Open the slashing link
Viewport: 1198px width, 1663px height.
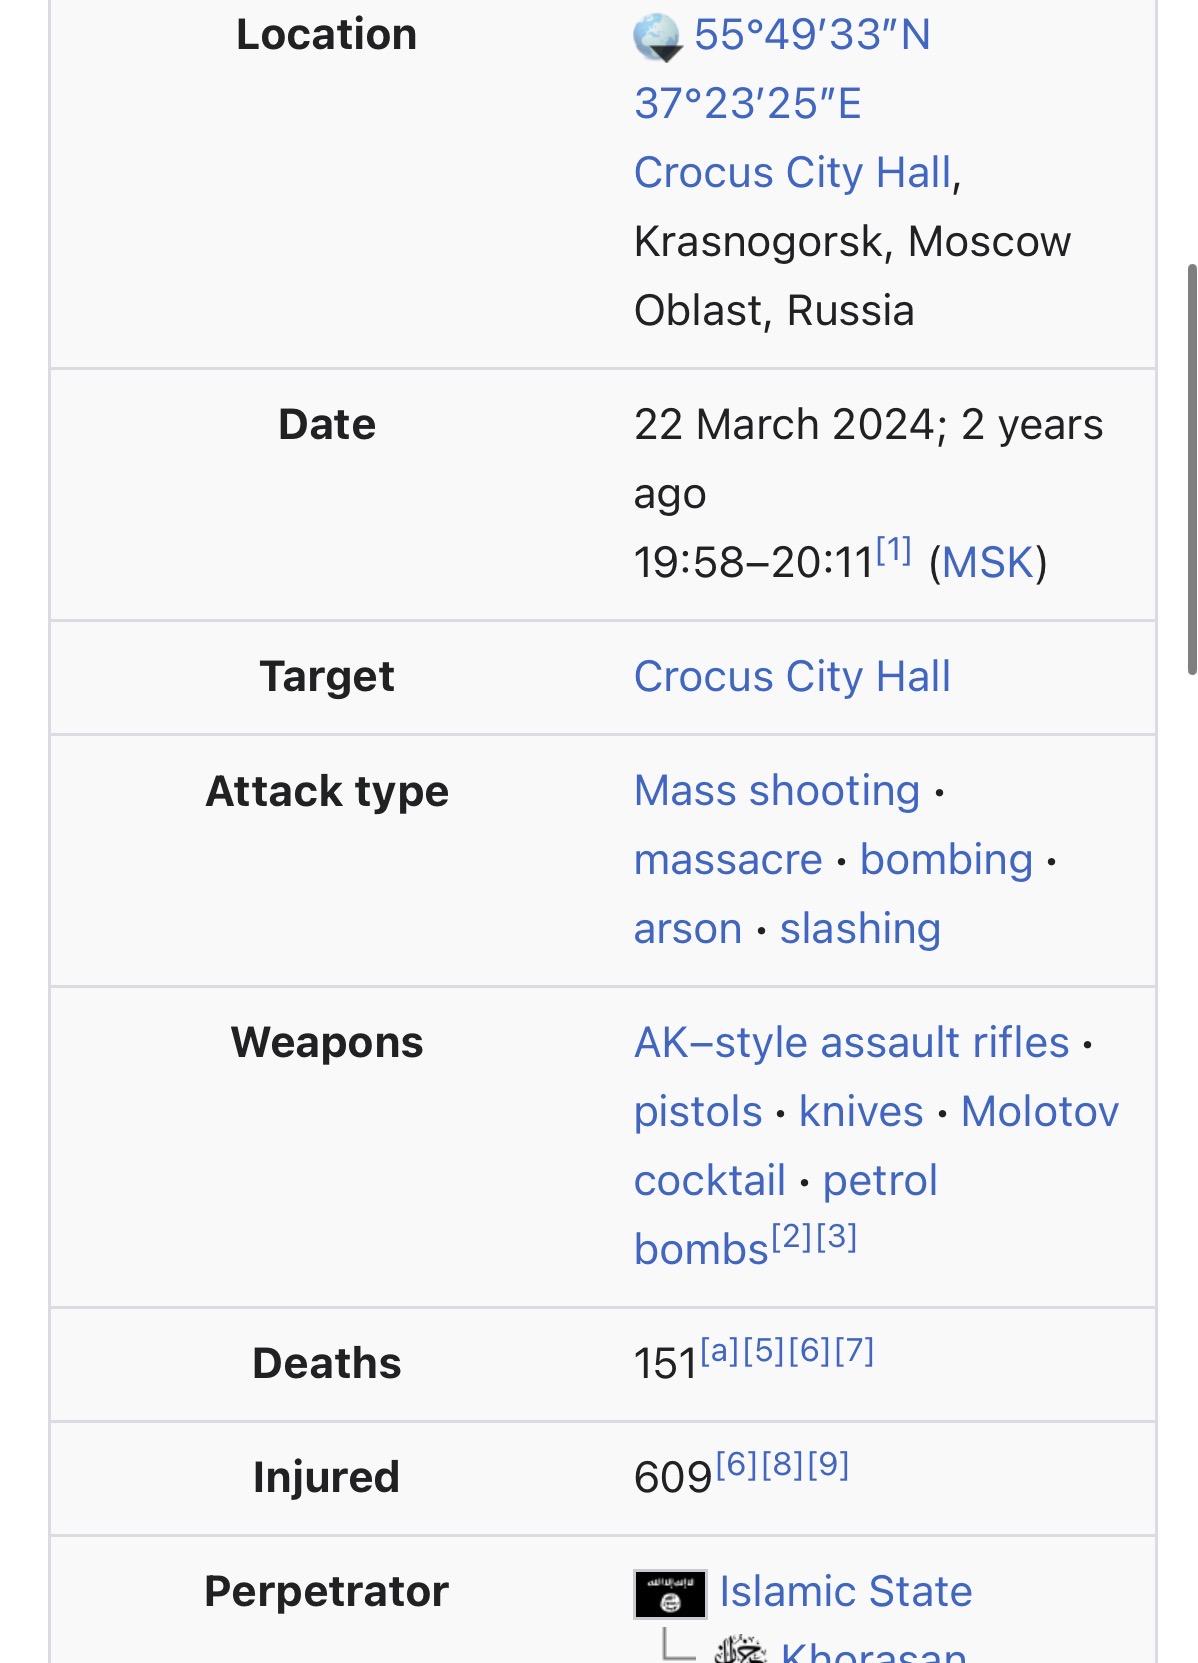point(860,929)
